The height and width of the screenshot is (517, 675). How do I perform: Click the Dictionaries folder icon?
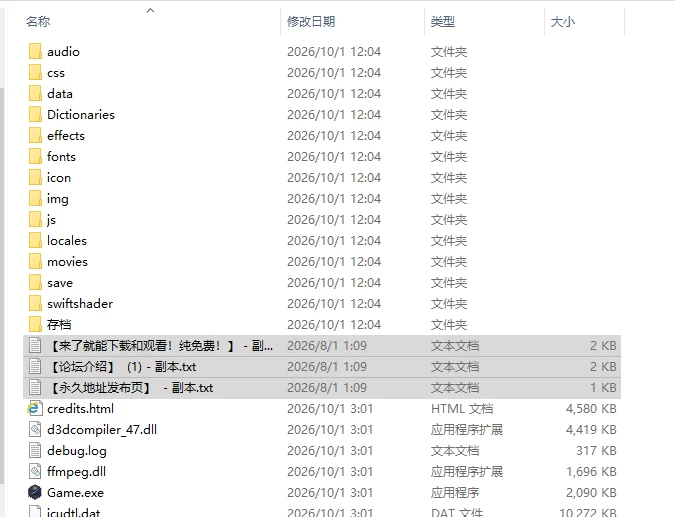click(x=35, y=115)
